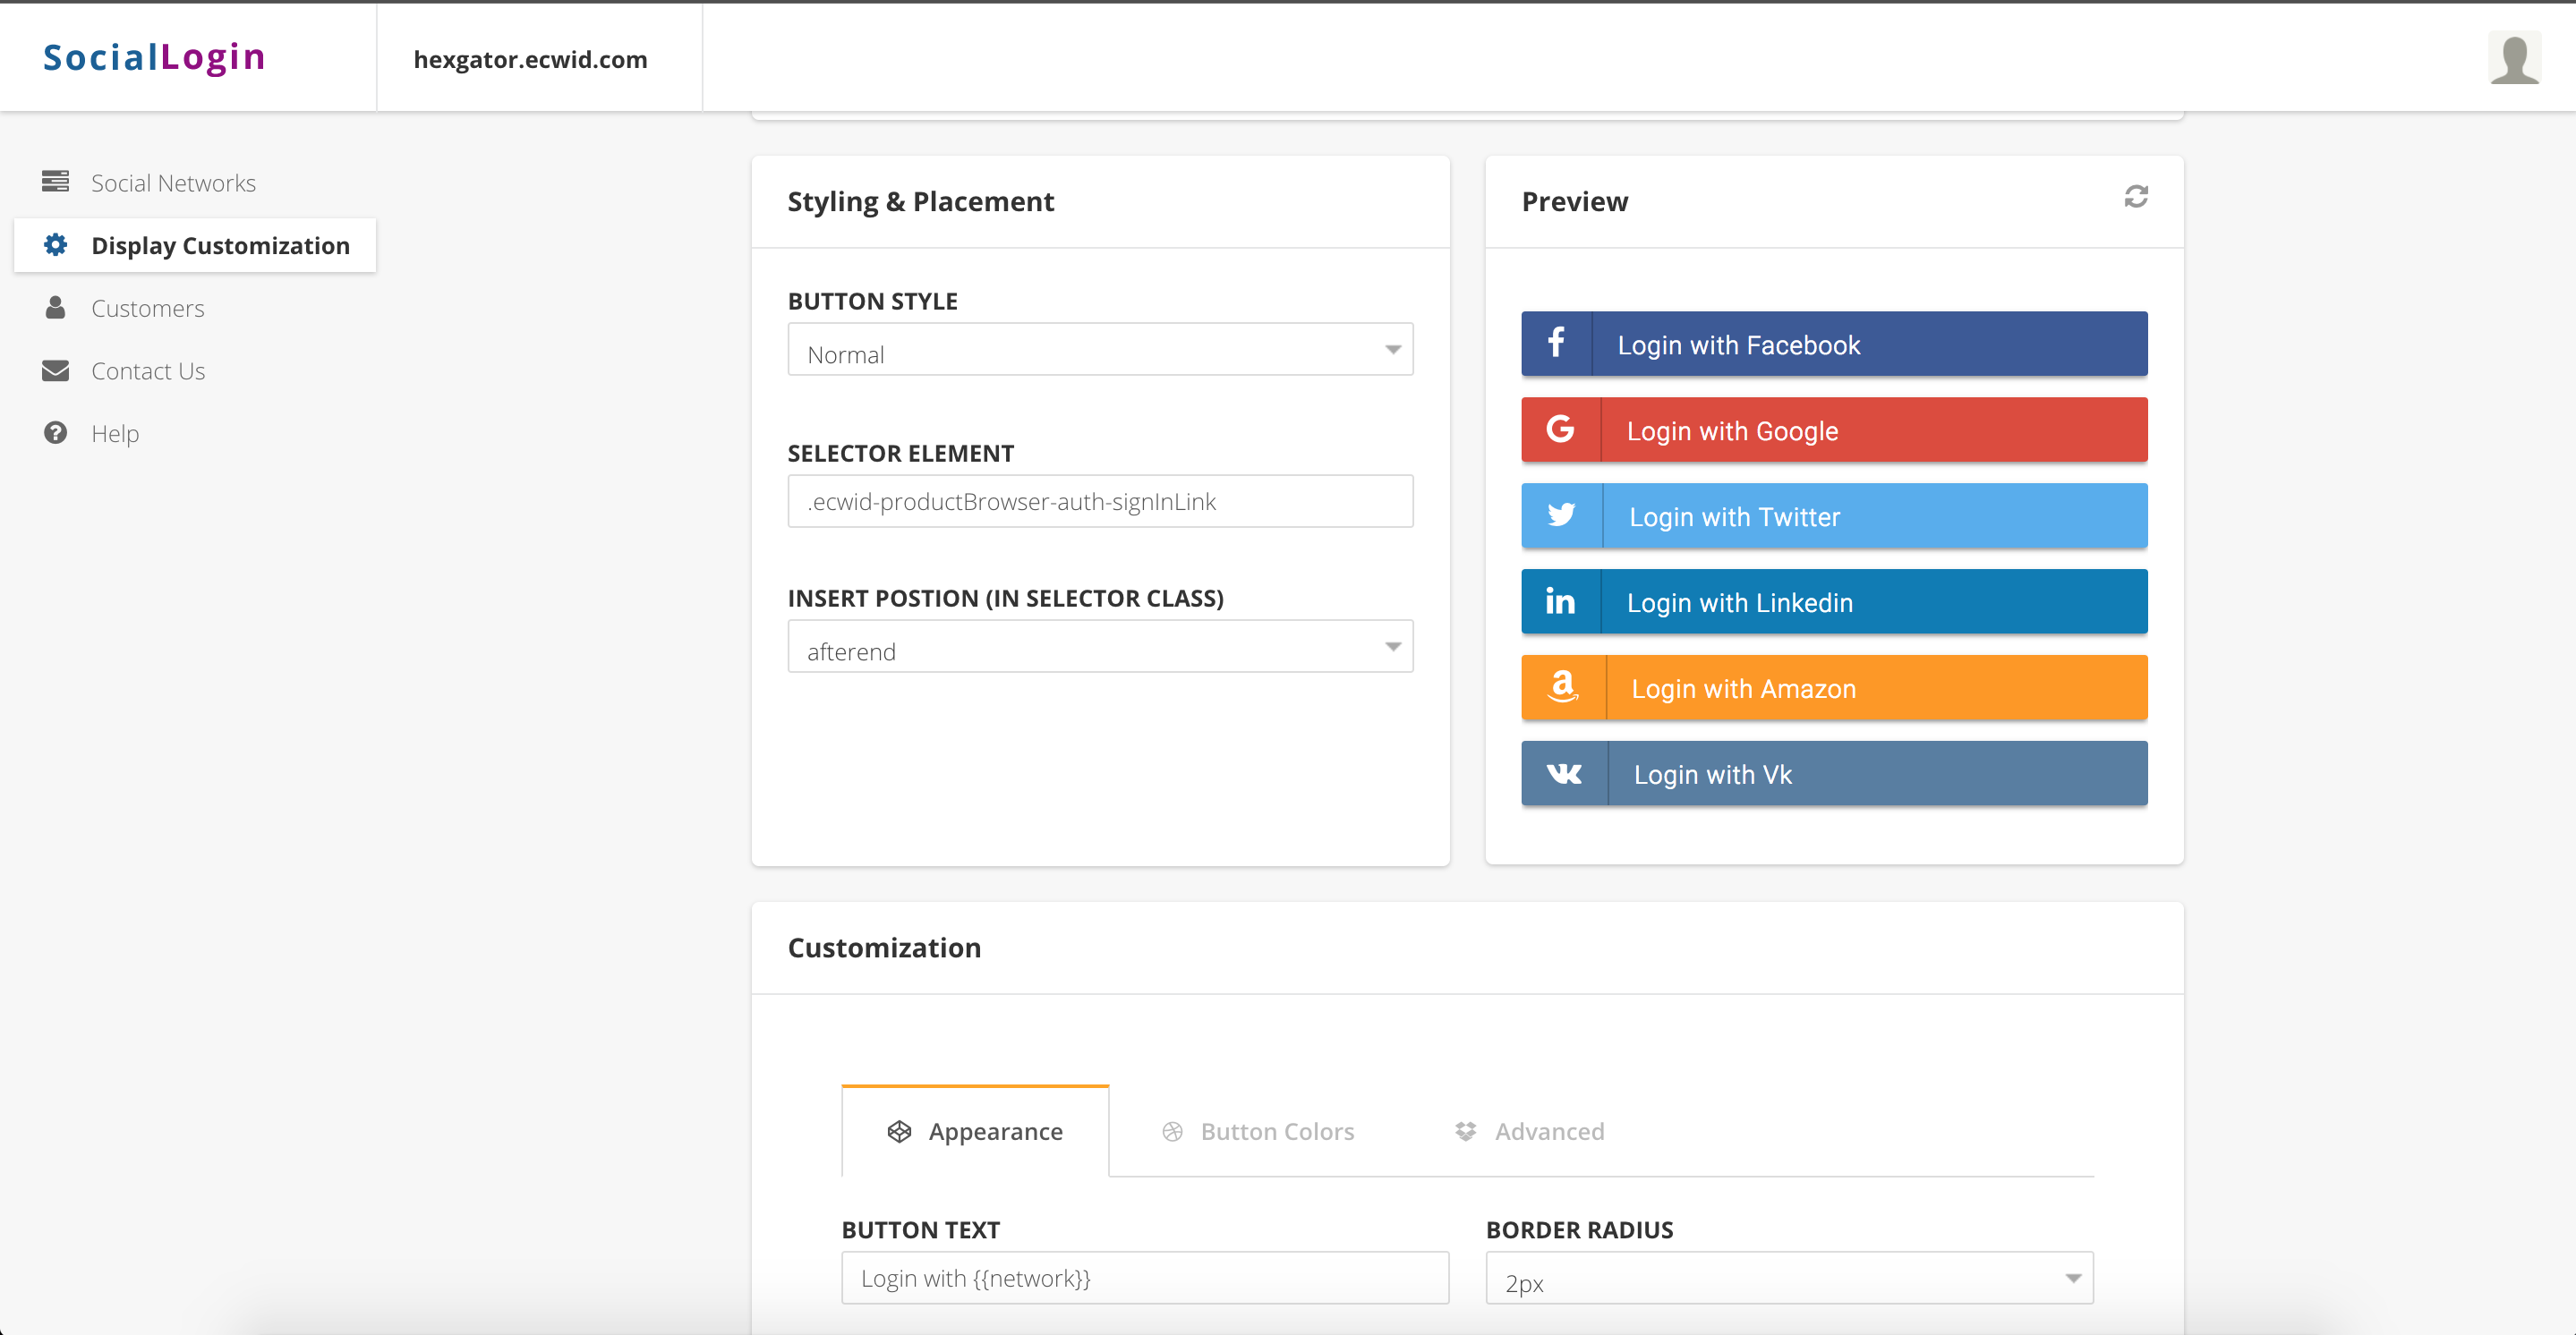Click the VK logo icon in preview
This screenshot has height=1335, width=2576.
(1564, 773)
